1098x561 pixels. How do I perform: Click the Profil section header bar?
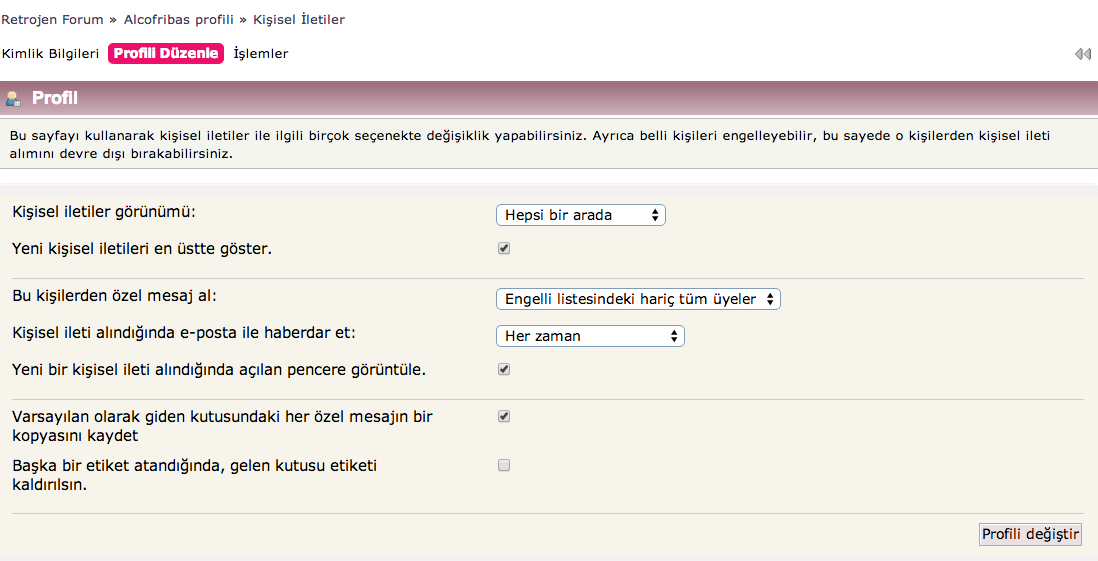pos(549,98)
